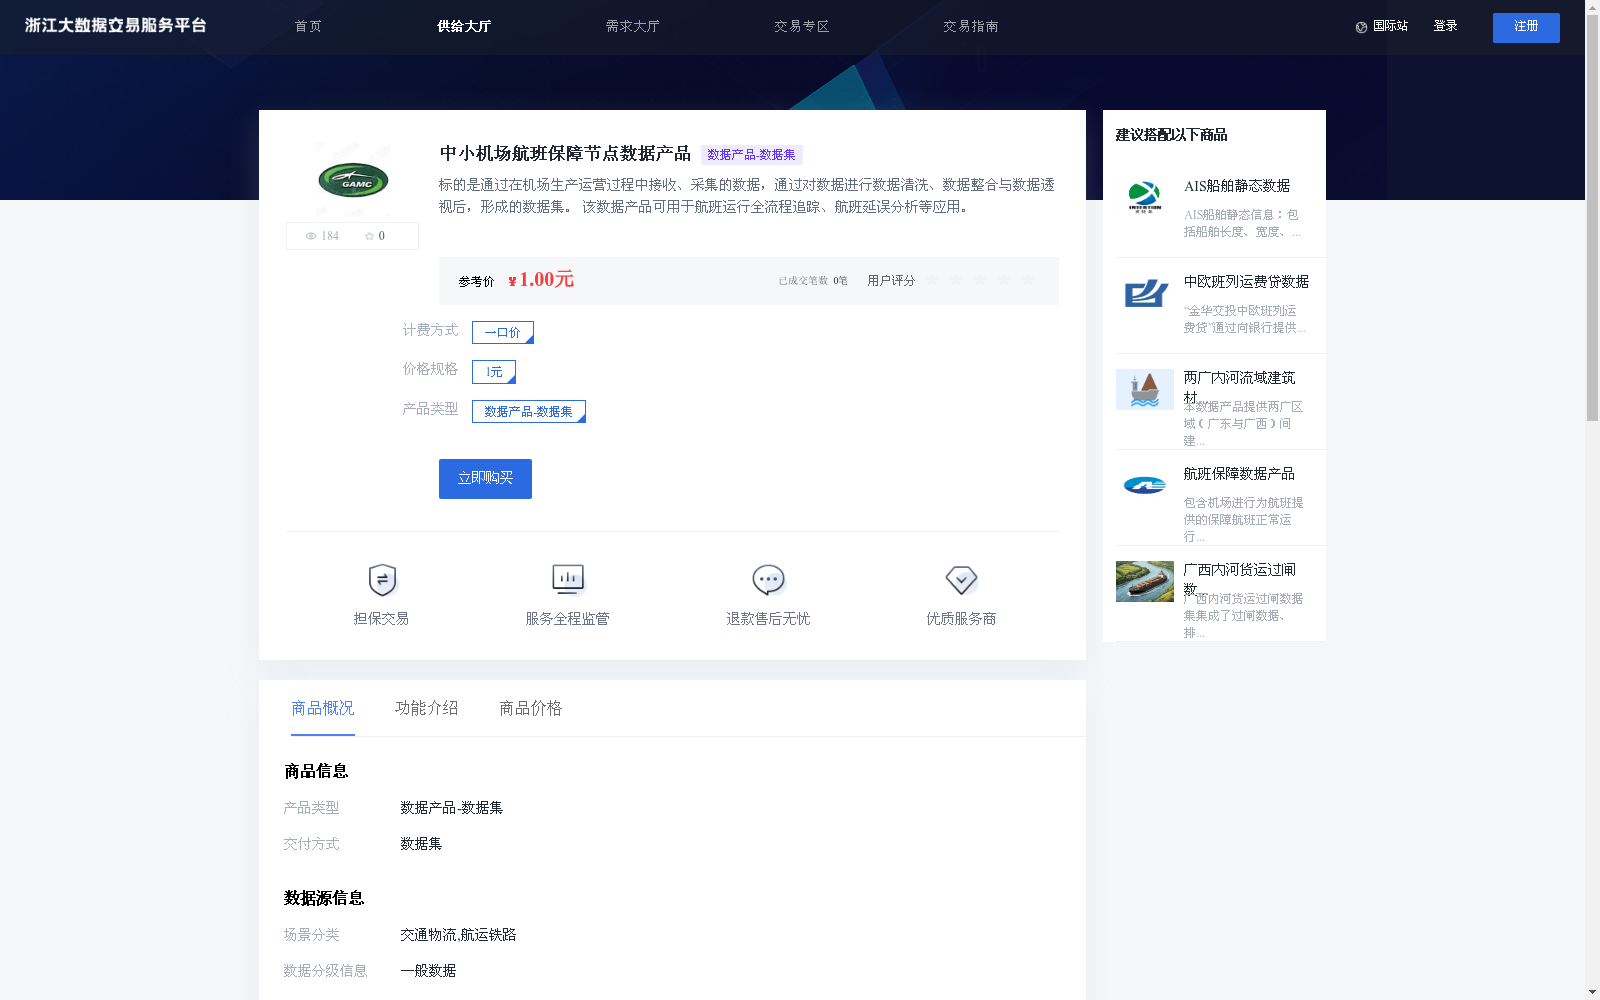Click the 国际站 link

(x=1390, y=26)
